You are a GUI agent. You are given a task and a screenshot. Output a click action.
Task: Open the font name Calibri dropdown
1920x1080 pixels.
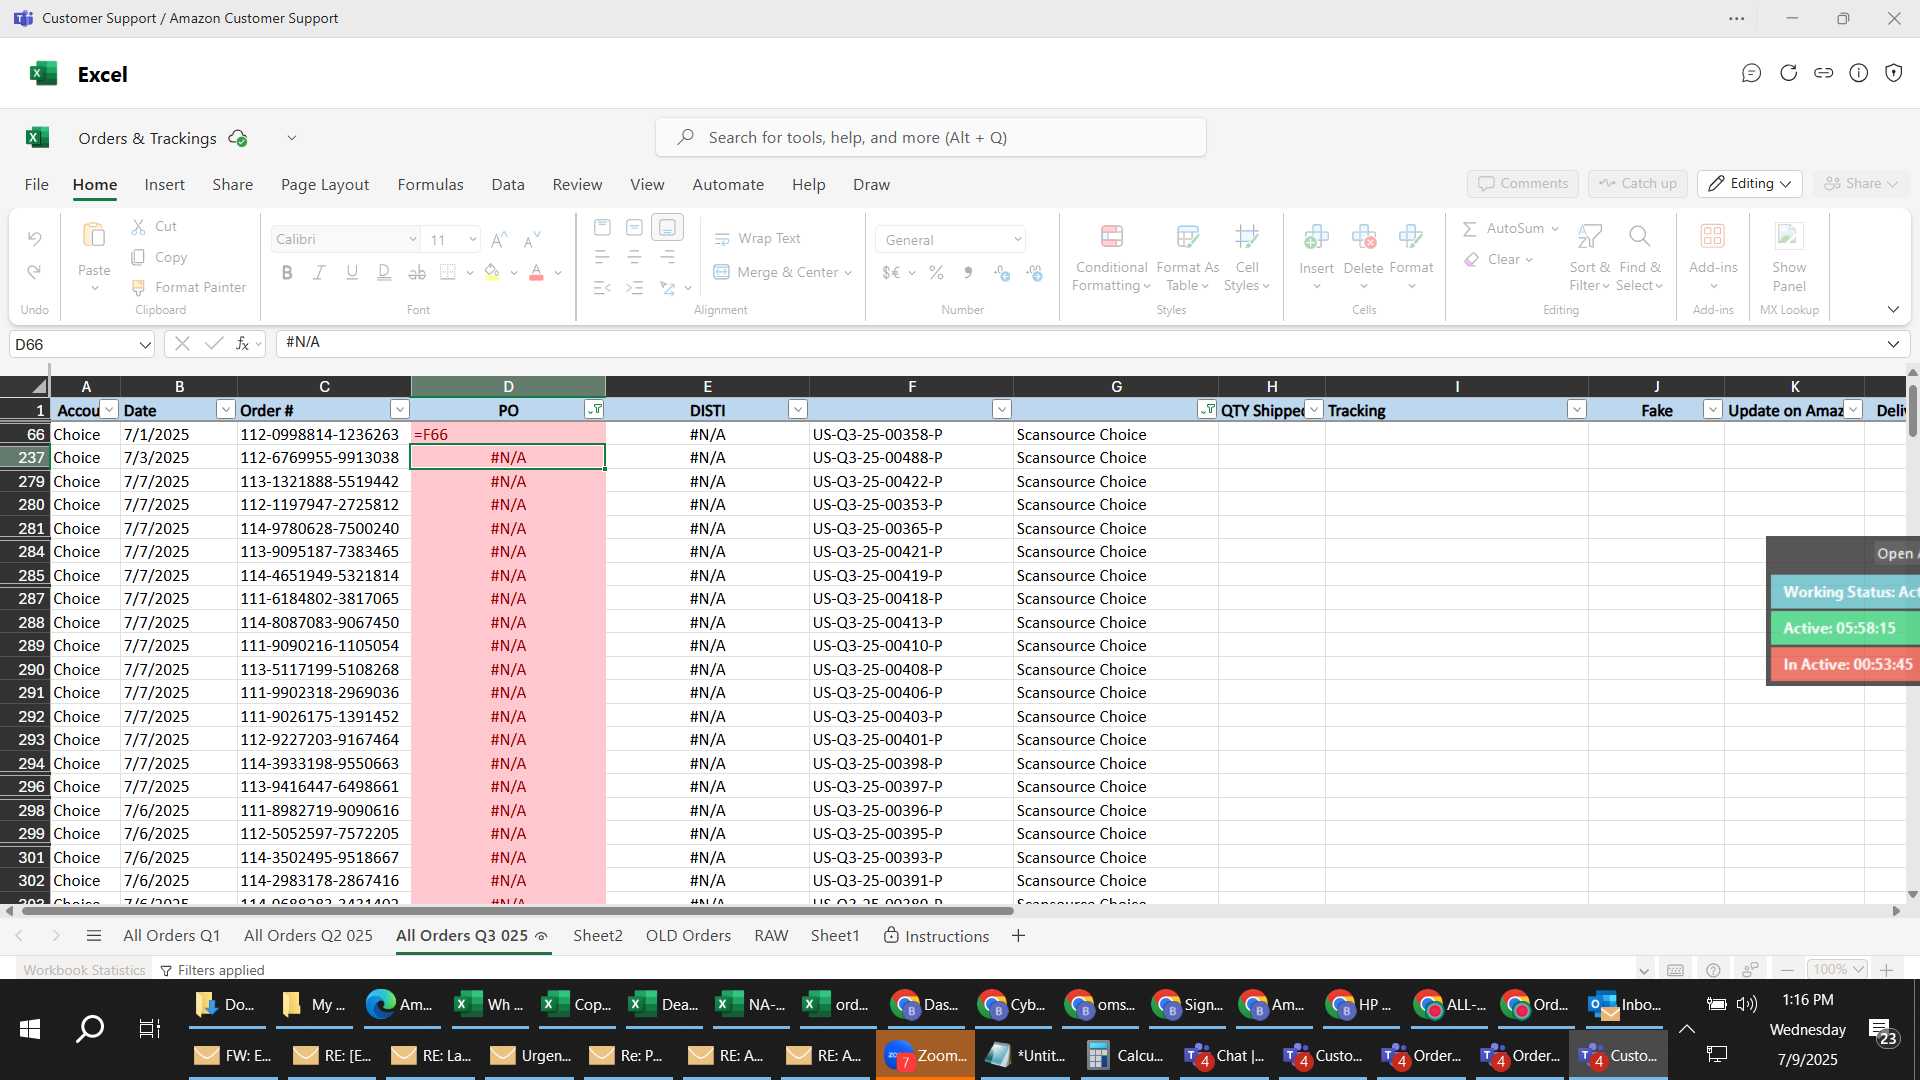412,240
